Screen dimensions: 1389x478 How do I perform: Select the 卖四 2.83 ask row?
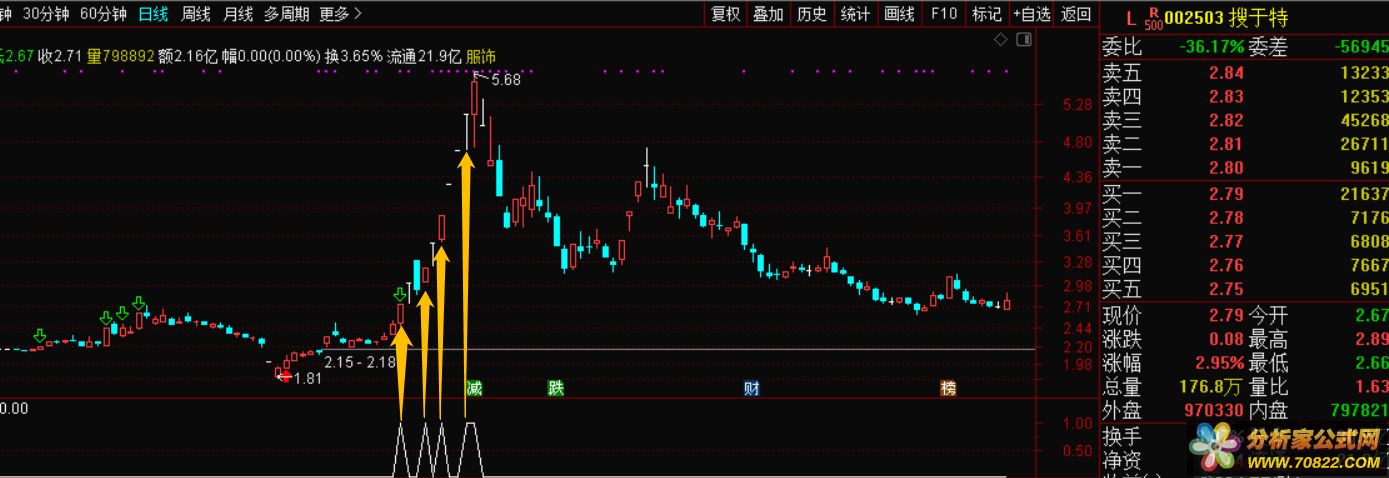(x=1245, y=97)
